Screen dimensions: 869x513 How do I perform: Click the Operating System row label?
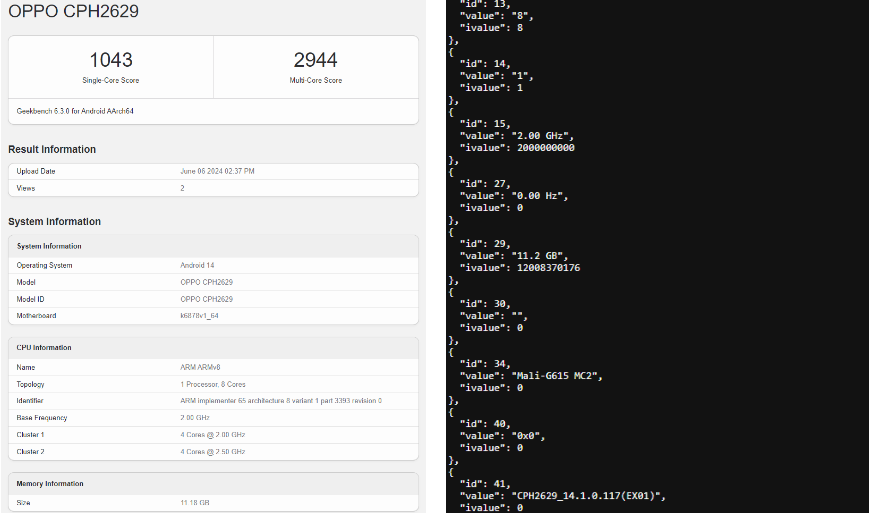44,265
